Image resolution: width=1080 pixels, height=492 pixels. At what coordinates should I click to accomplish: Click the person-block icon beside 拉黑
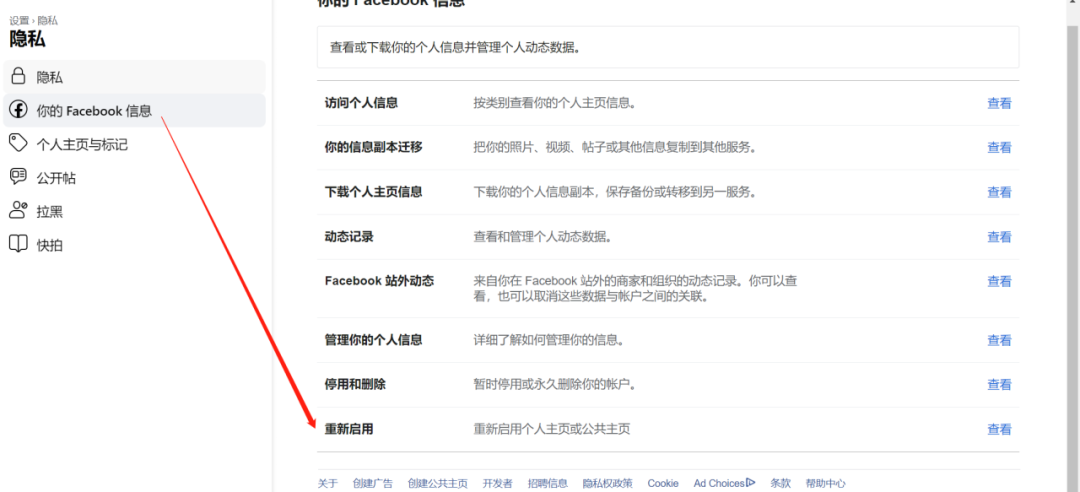pos(18,210)
